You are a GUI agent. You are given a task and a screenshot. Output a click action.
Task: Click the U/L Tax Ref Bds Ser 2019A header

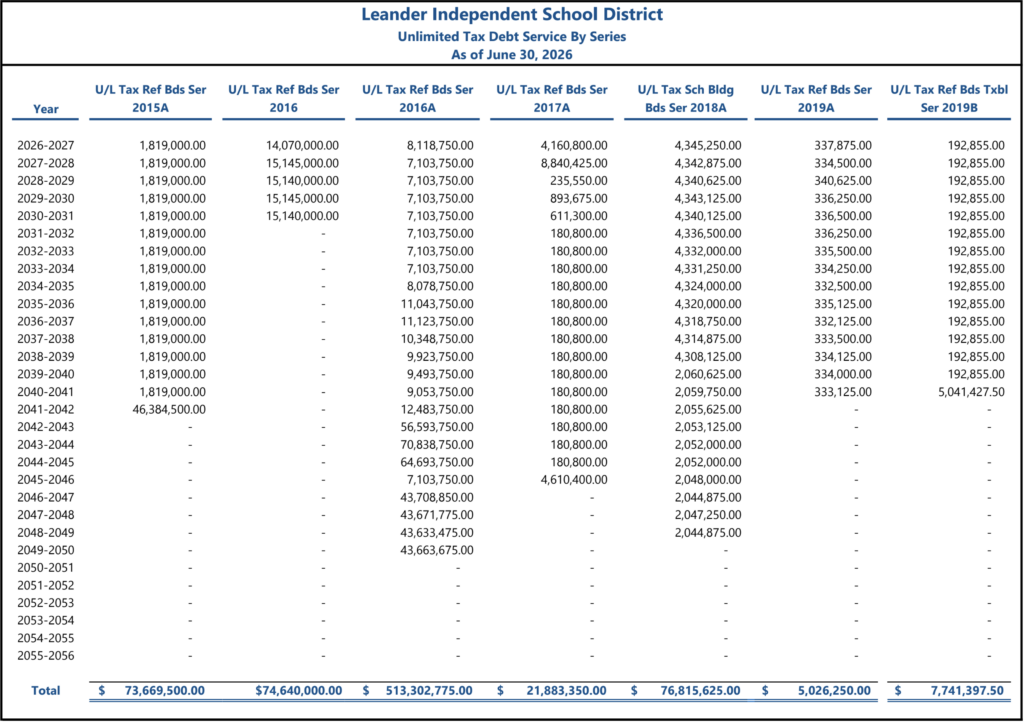816,99
